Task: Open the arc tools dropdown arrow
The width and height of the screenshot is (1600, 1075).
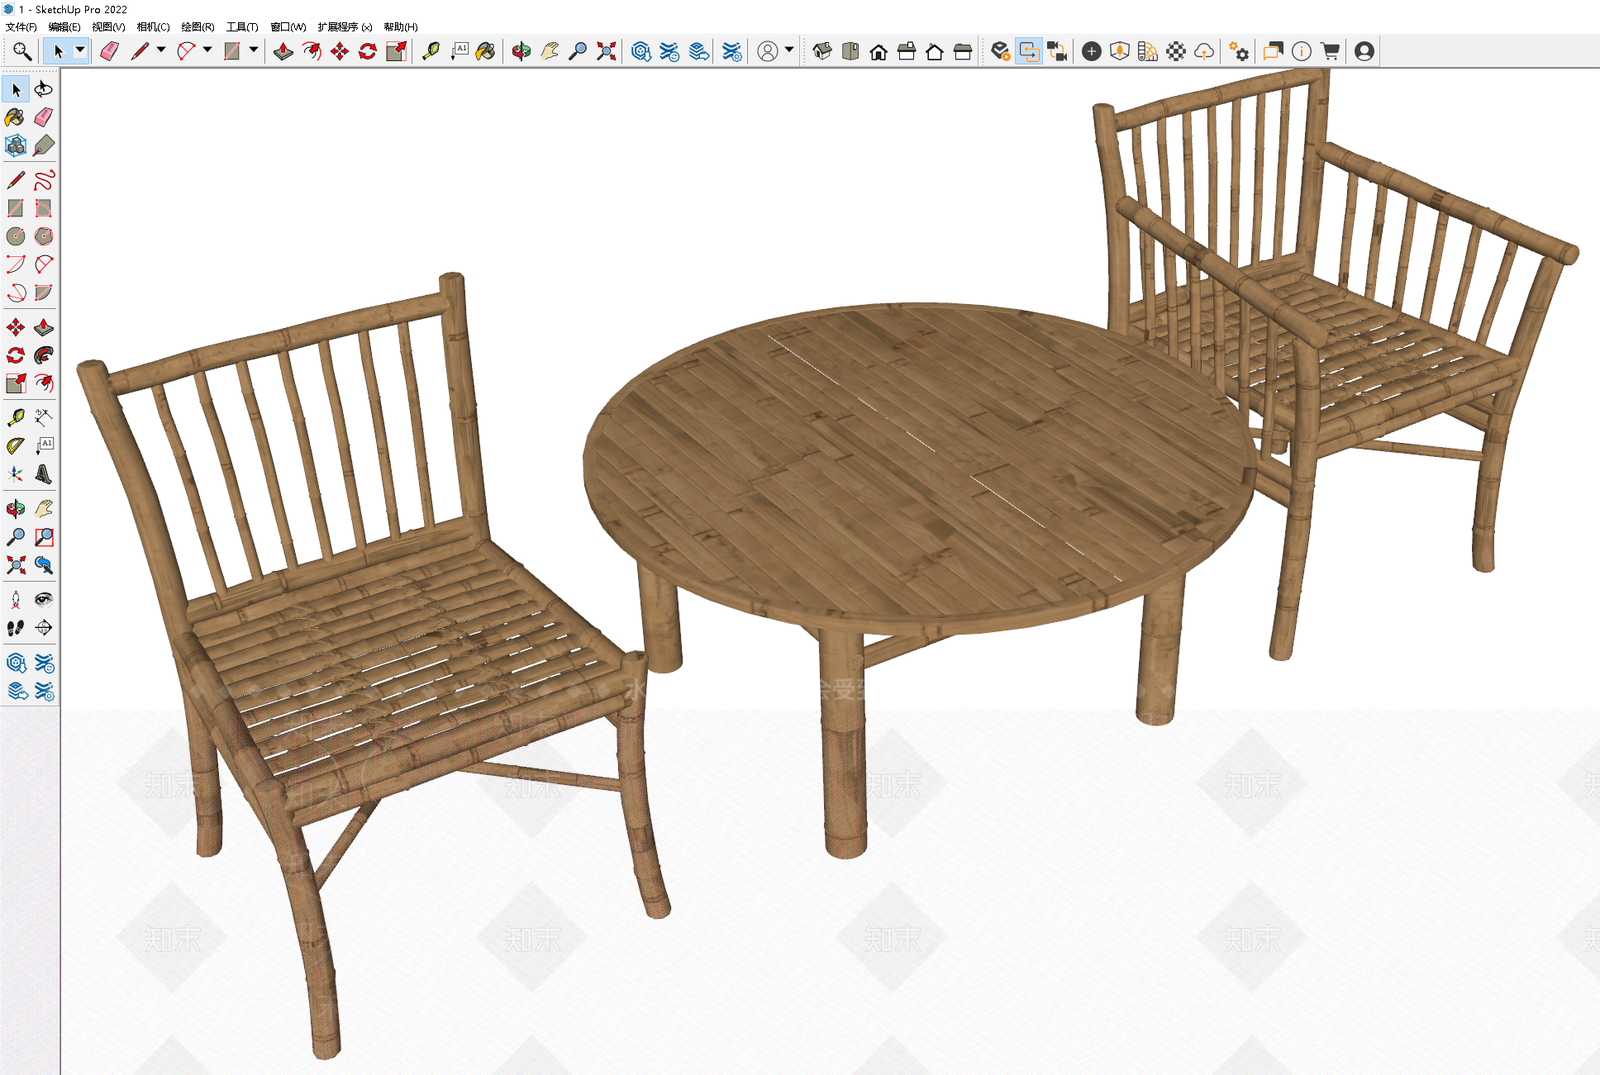Action: [207, 50]
